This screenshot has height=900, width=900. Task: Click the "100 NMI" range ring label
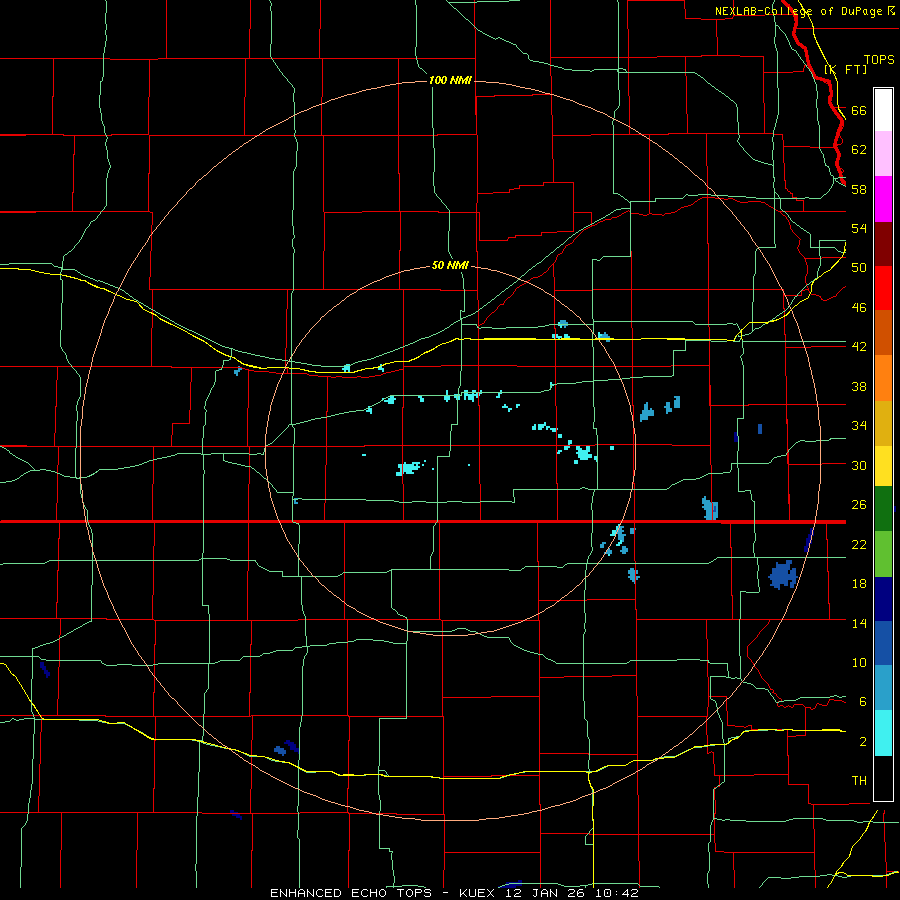tap(450, 80)
